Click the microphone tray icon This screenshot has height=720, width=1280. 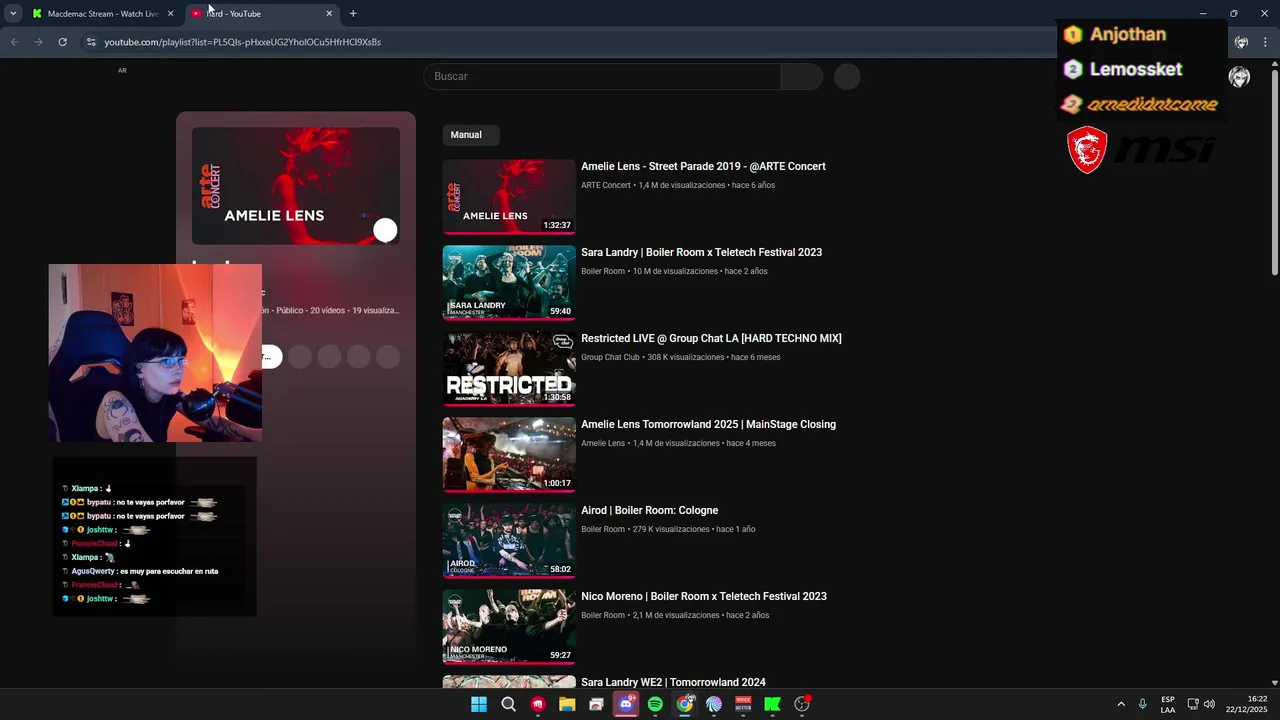[1142, 704]
